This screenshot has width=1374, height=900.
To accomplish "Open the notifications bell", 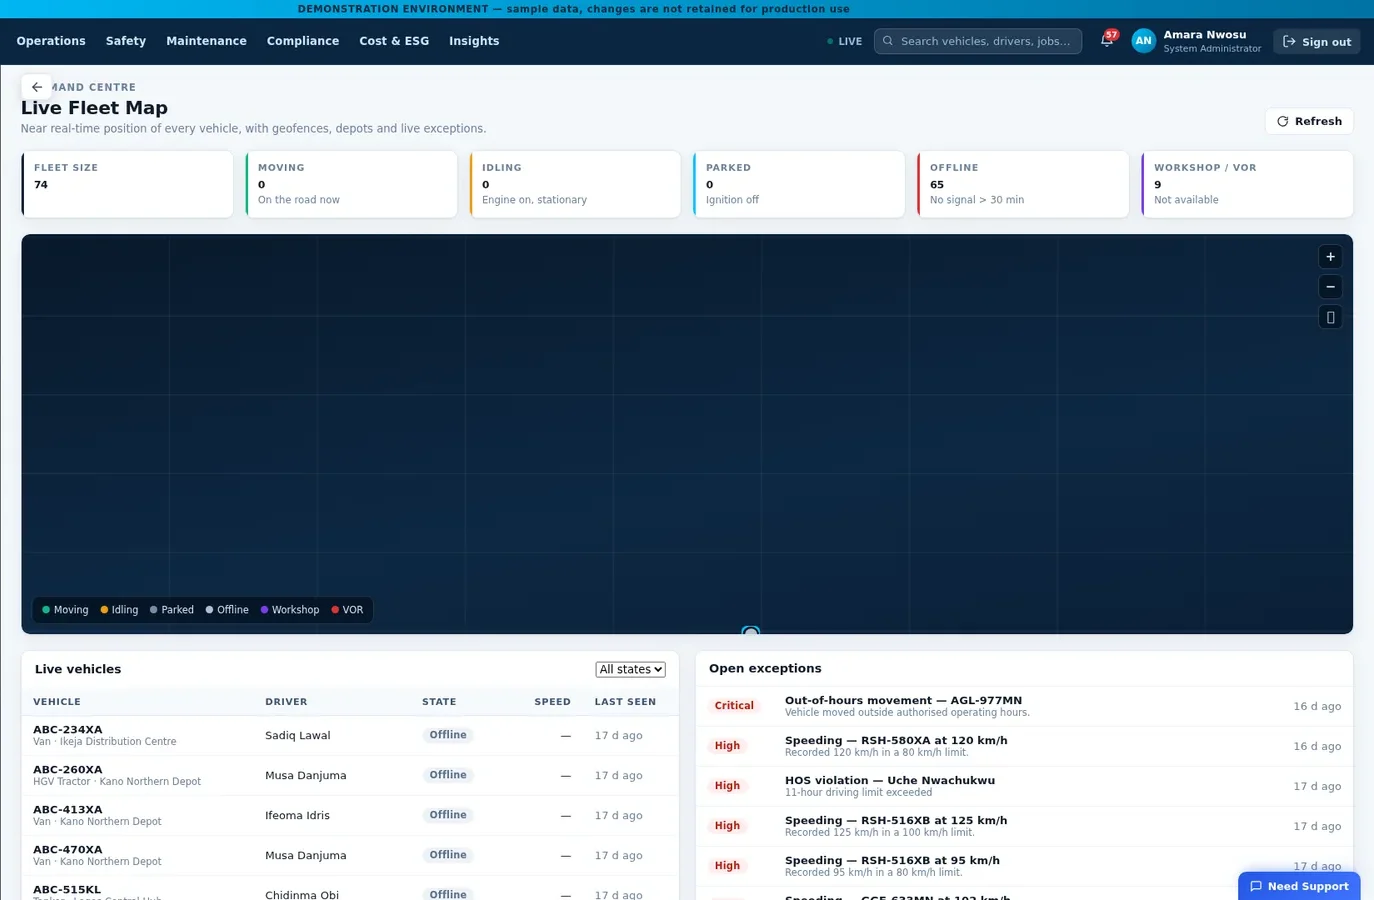I will tap(1107, 40).
